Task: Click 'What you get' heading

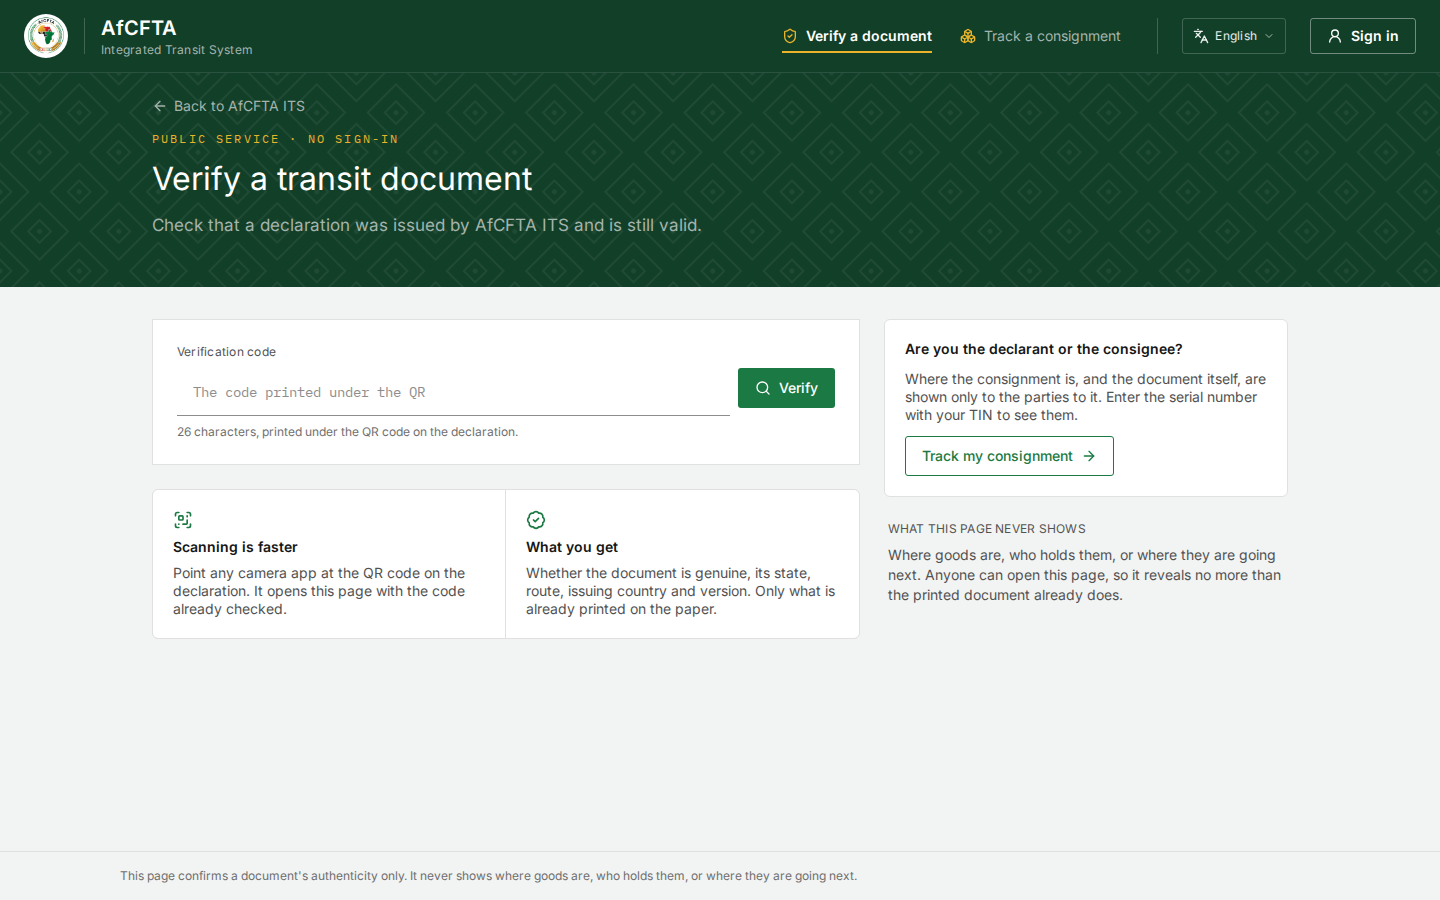Action: tap(572, 547)
